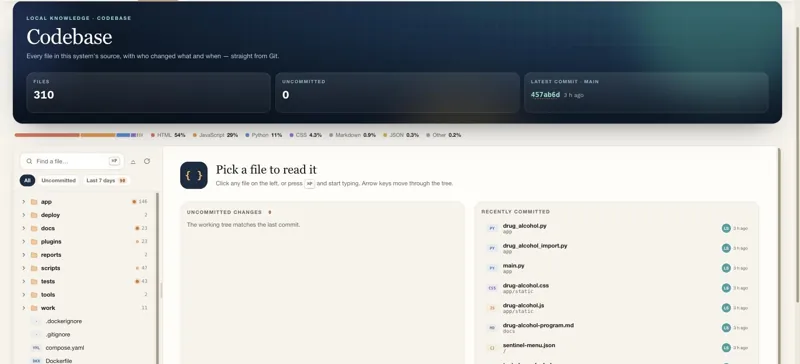The height and width of the screenshot is (364, 800).
Task: Refresh the file tree with the reload icon
Action: pos(147,161)
